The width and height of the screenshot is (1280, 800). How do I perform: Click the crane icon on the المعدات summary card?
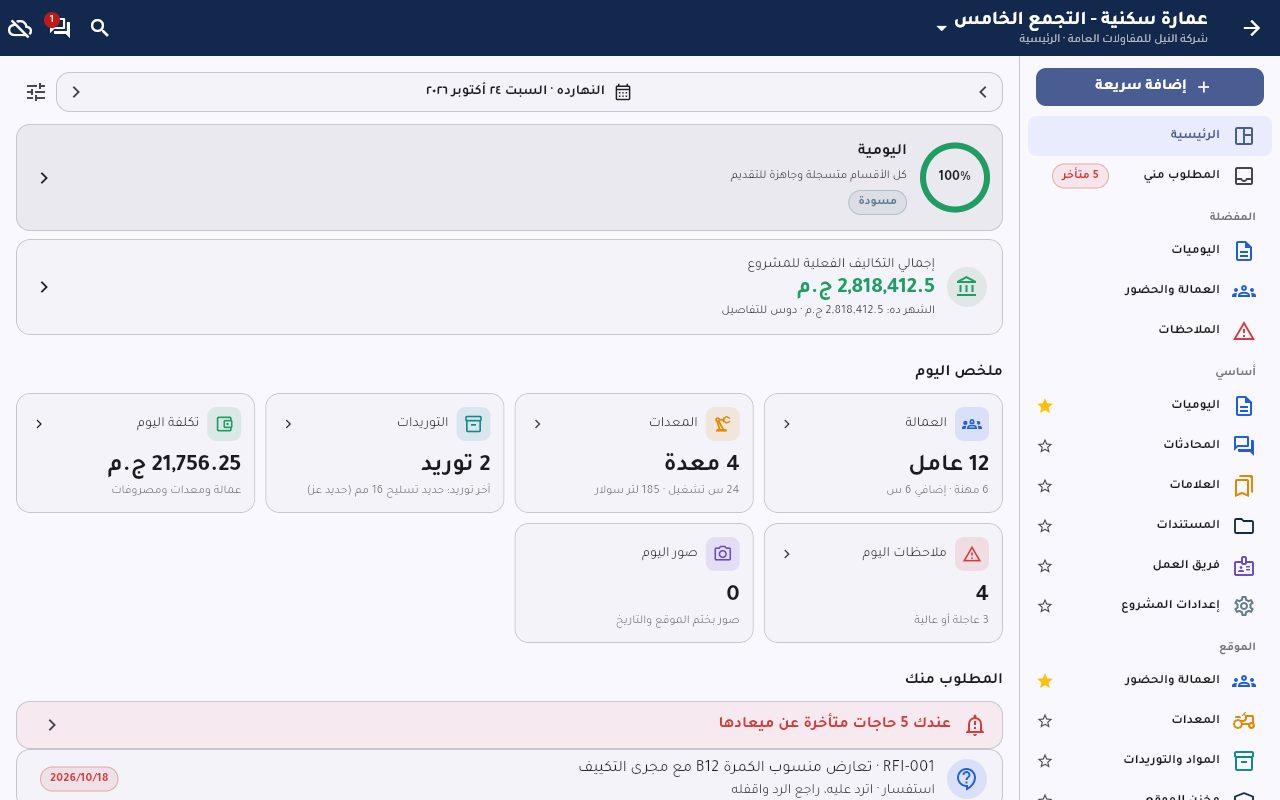pos(723,424)
